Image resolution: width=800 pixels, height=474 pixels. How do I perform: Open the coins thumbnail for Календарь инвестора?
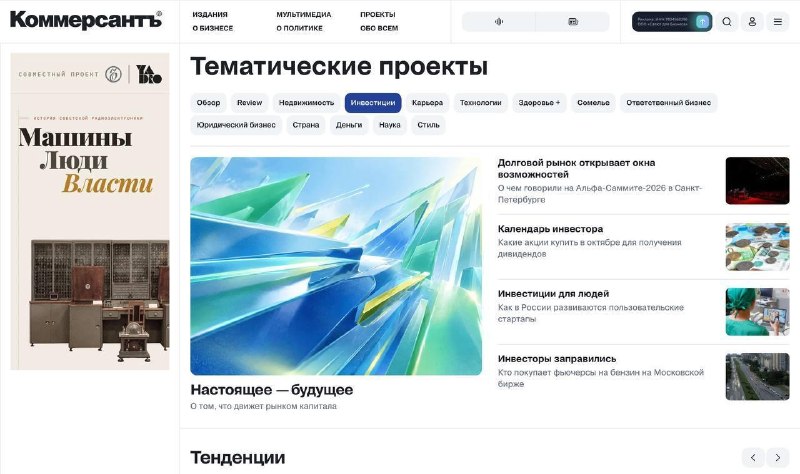(x=757, y=246)
